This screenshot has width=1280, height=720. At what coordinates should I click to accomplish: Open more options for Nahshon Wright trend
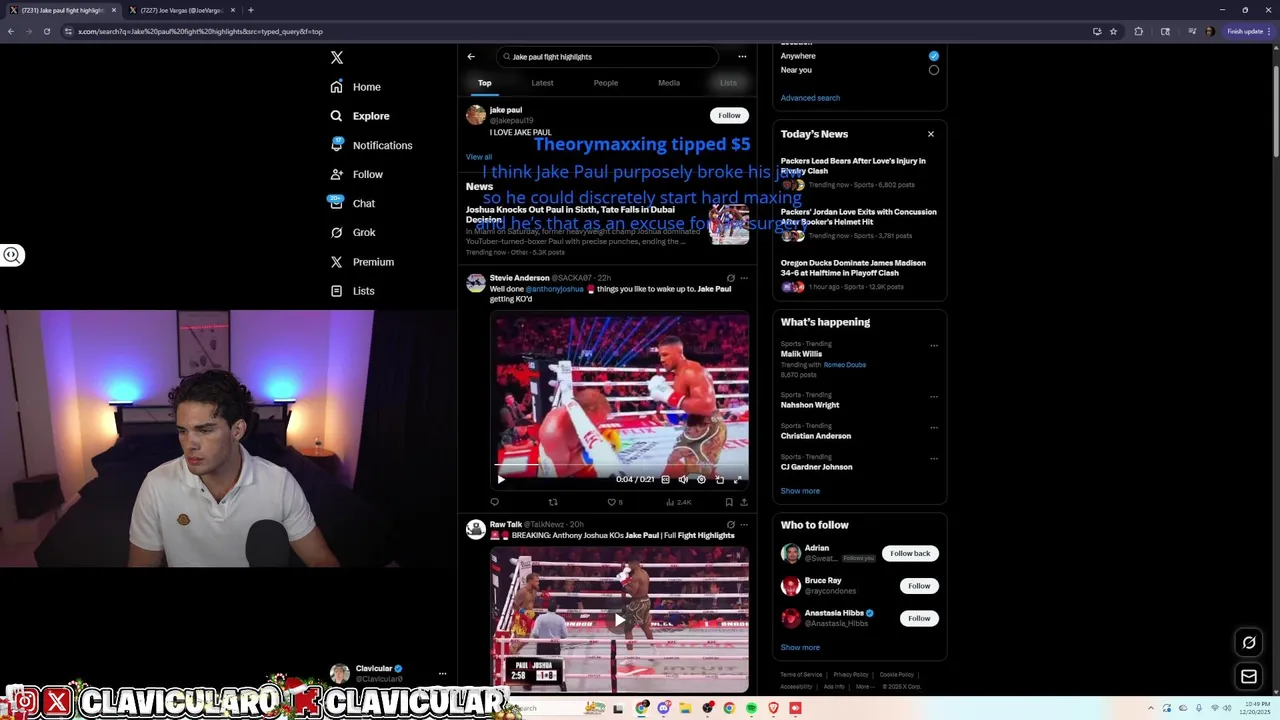934,397
